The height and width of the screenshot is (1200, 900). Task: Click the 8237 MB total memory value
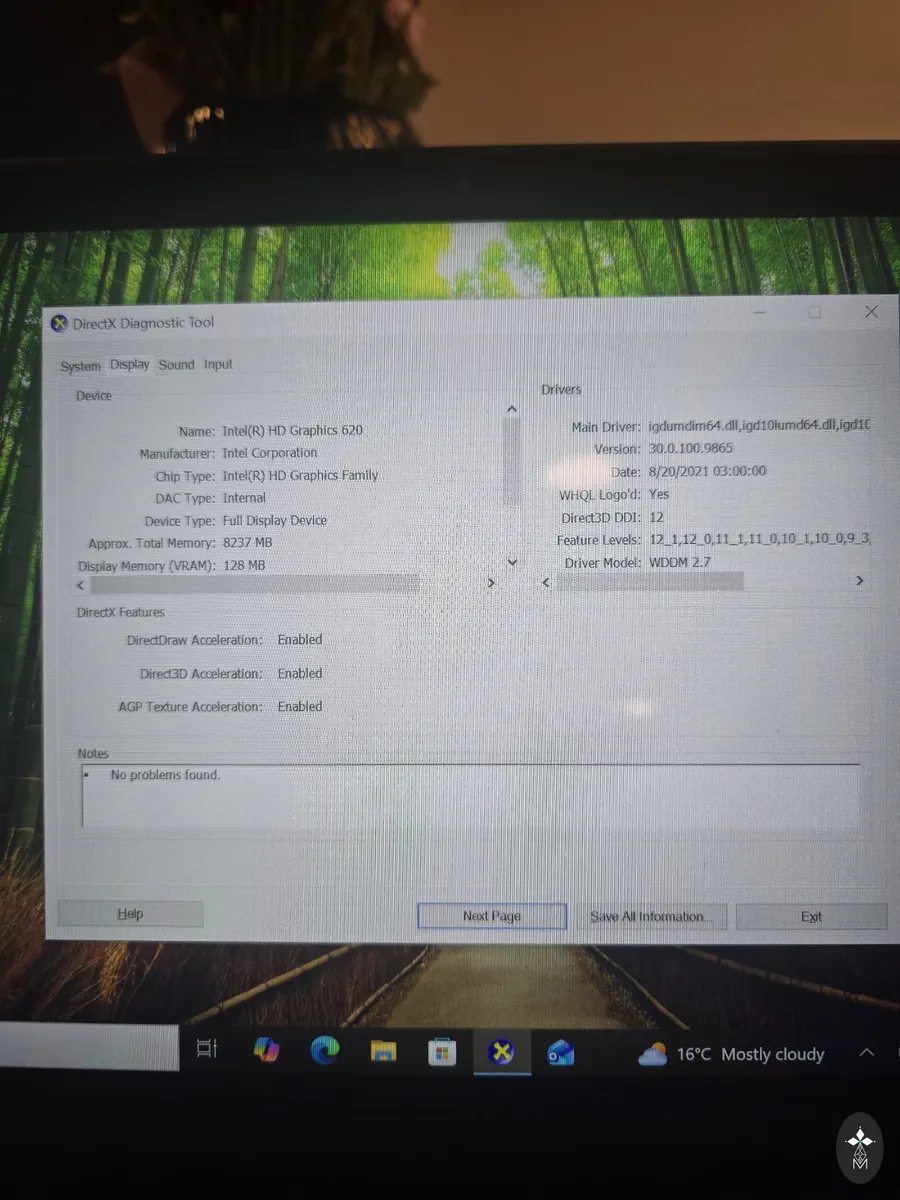[247, 543]
